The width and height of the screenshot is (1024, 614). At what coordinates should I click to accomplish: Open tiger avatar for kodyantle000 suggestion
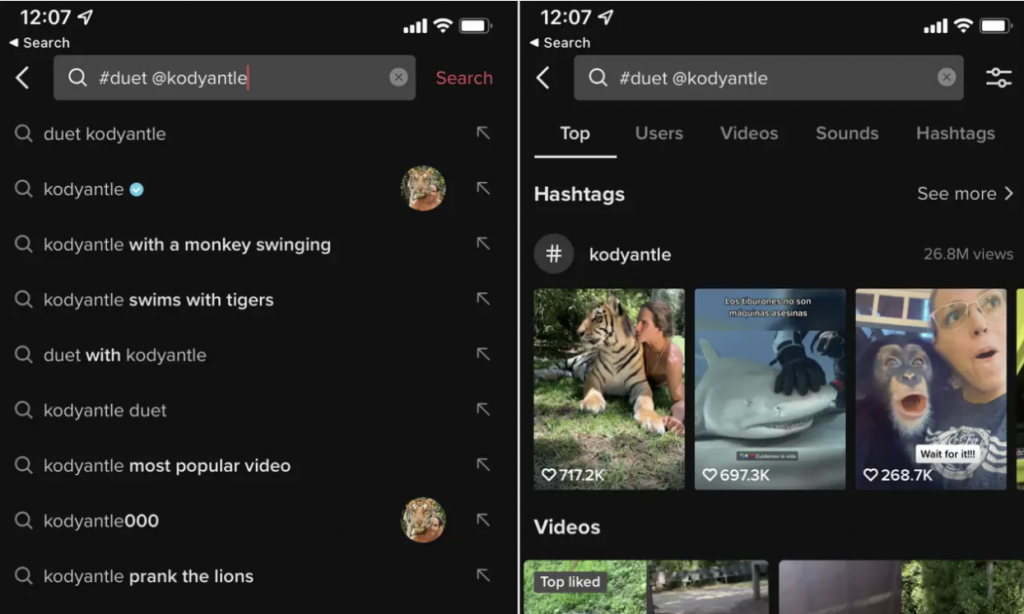(423, 520)
